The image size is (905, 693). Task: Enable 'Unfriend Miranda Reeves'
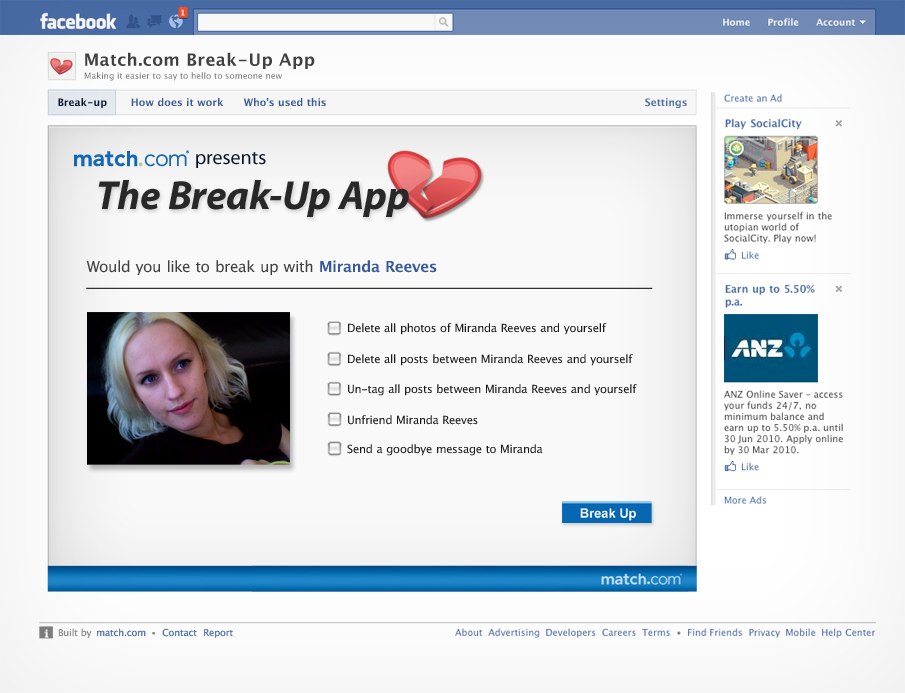coord(334,419)
